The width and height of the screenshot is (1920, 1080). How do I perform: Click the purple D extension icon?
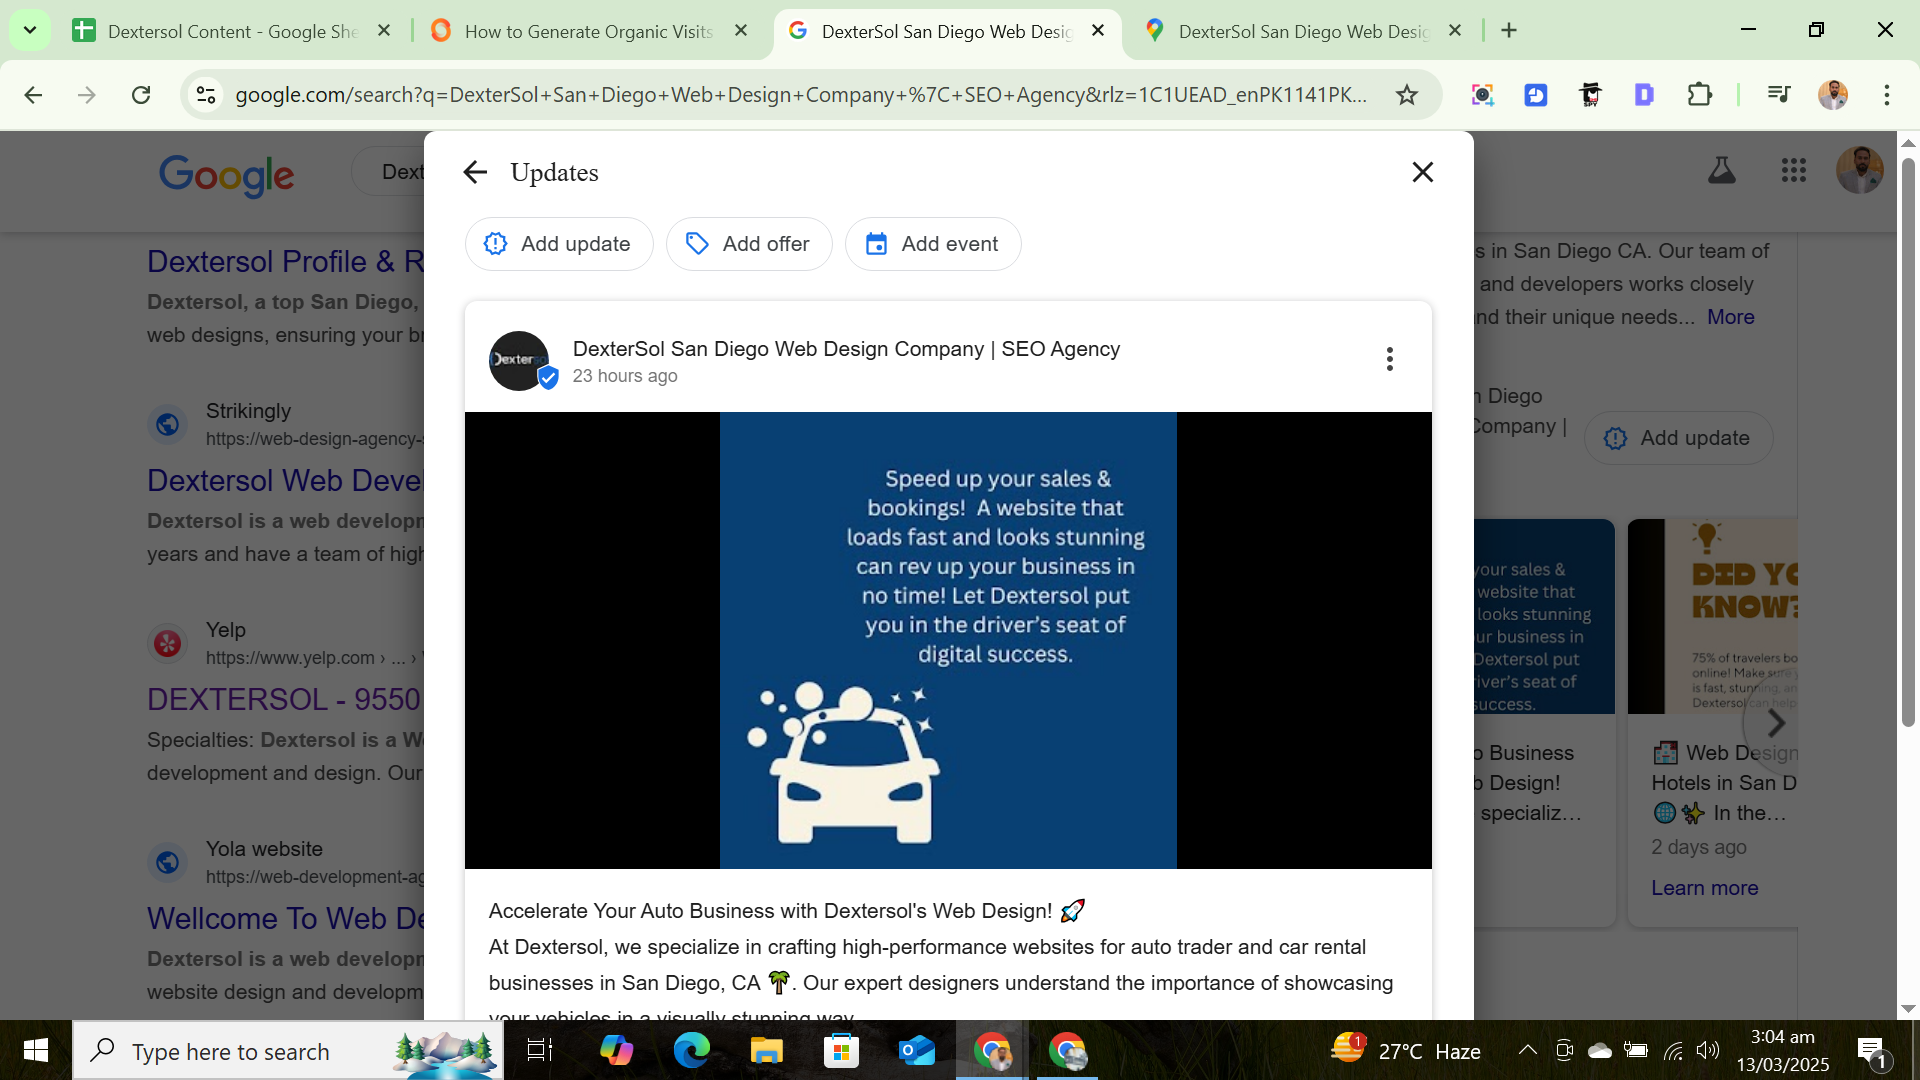pyautogui.click(x=1644, y=95)
